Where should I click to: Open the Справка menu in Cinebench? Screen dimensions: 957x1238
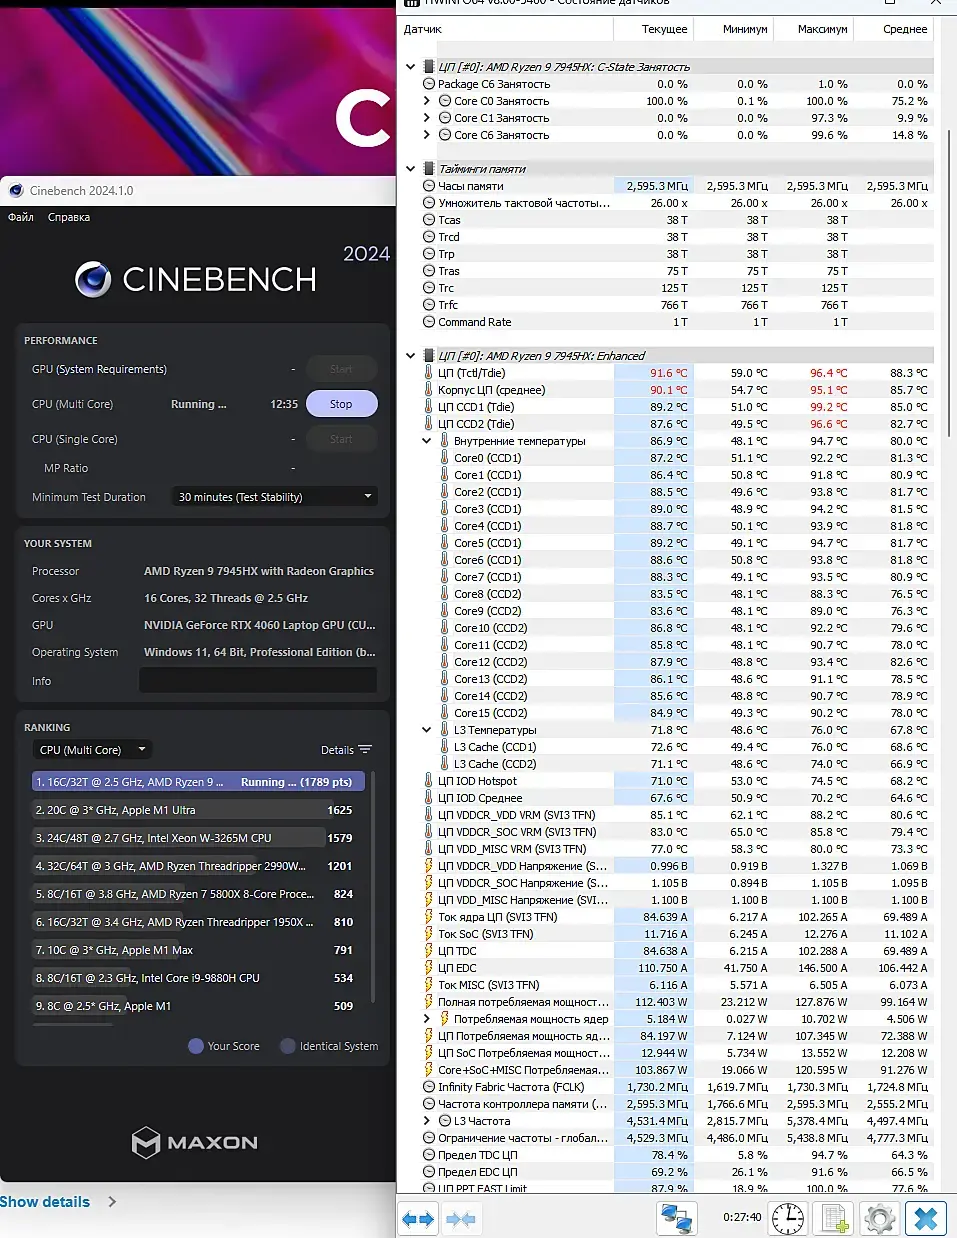69,217
